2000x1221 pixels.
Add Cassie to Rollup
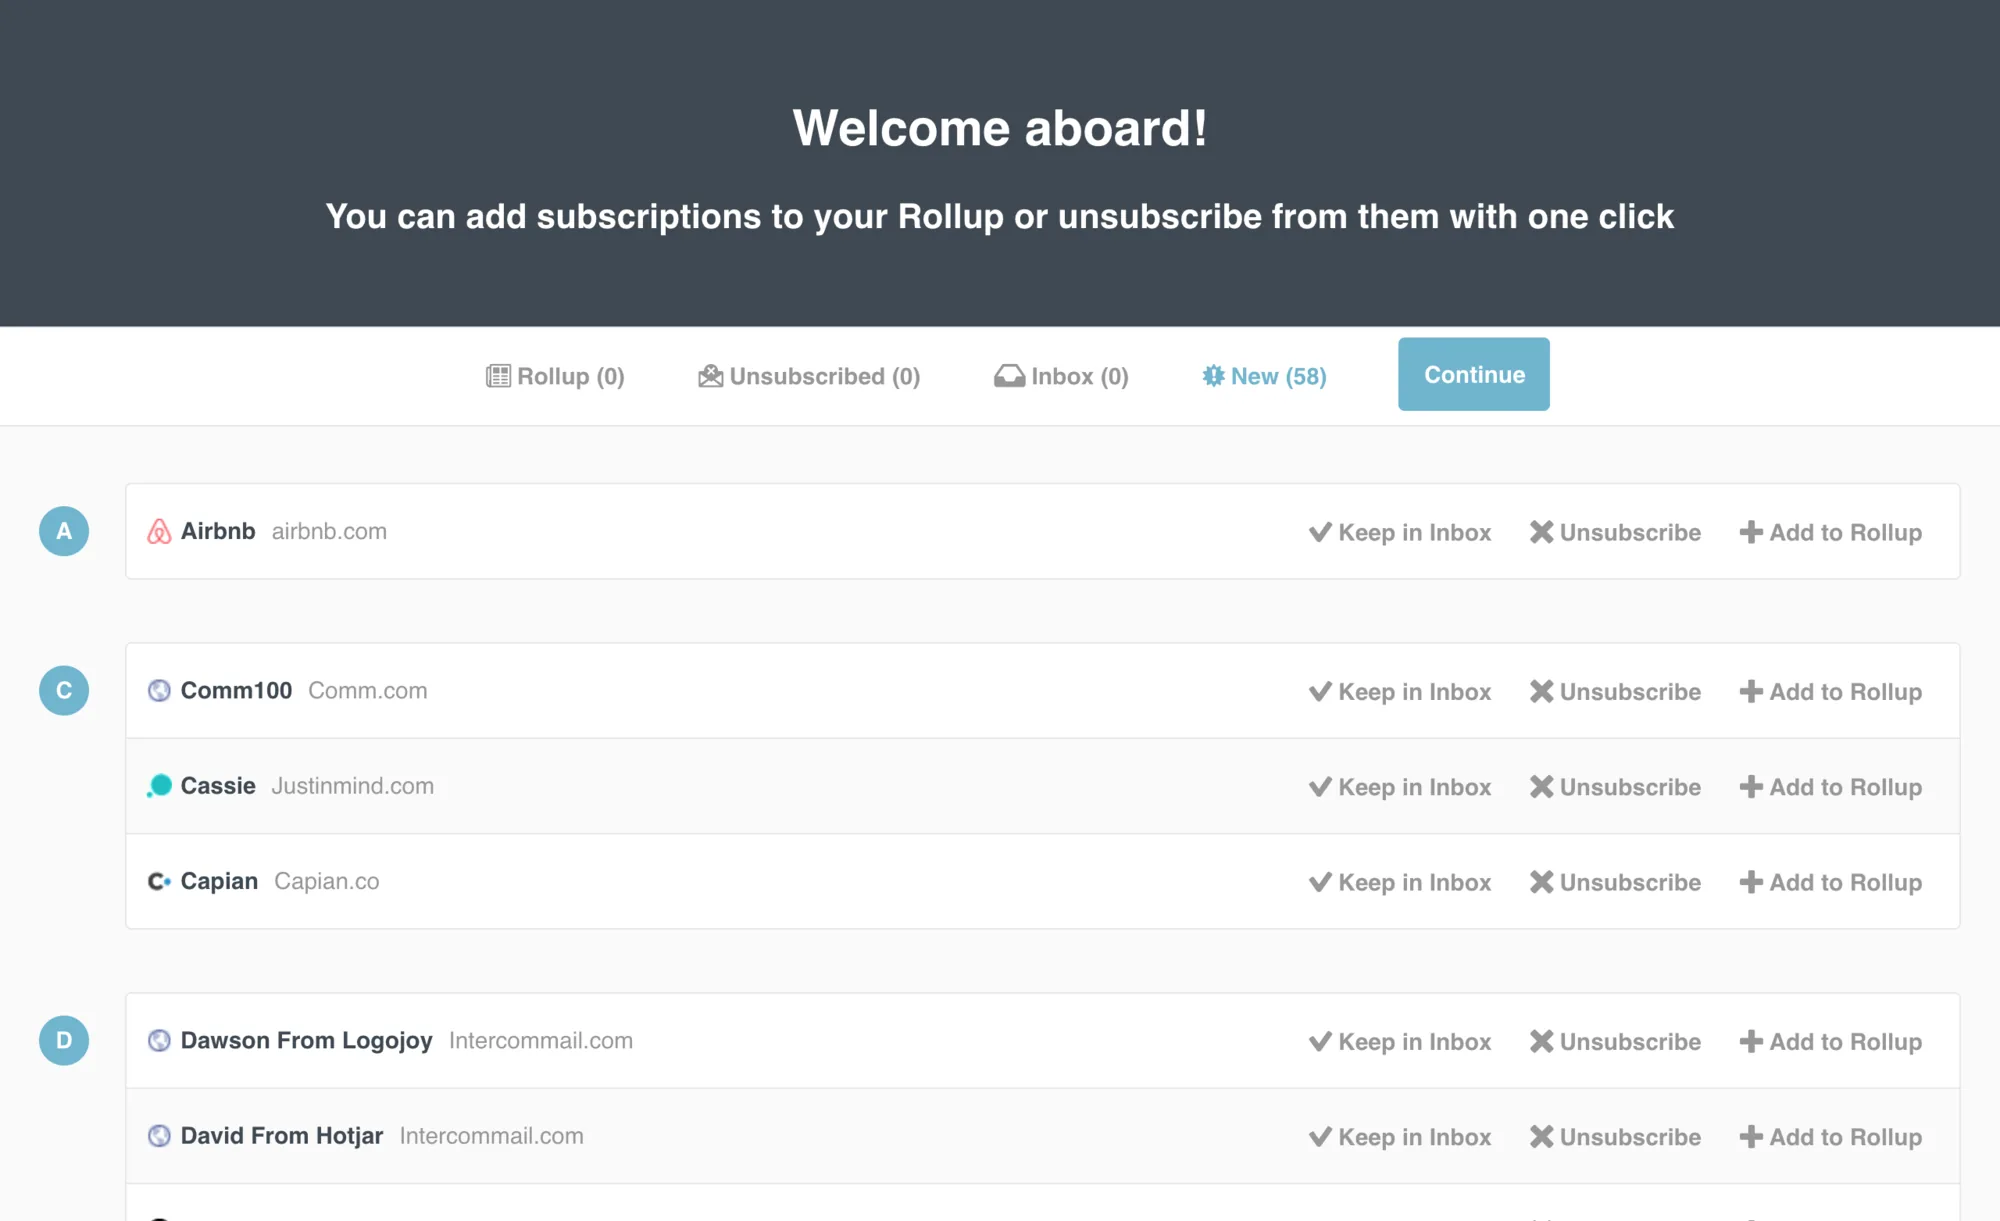coord(1831,787)
